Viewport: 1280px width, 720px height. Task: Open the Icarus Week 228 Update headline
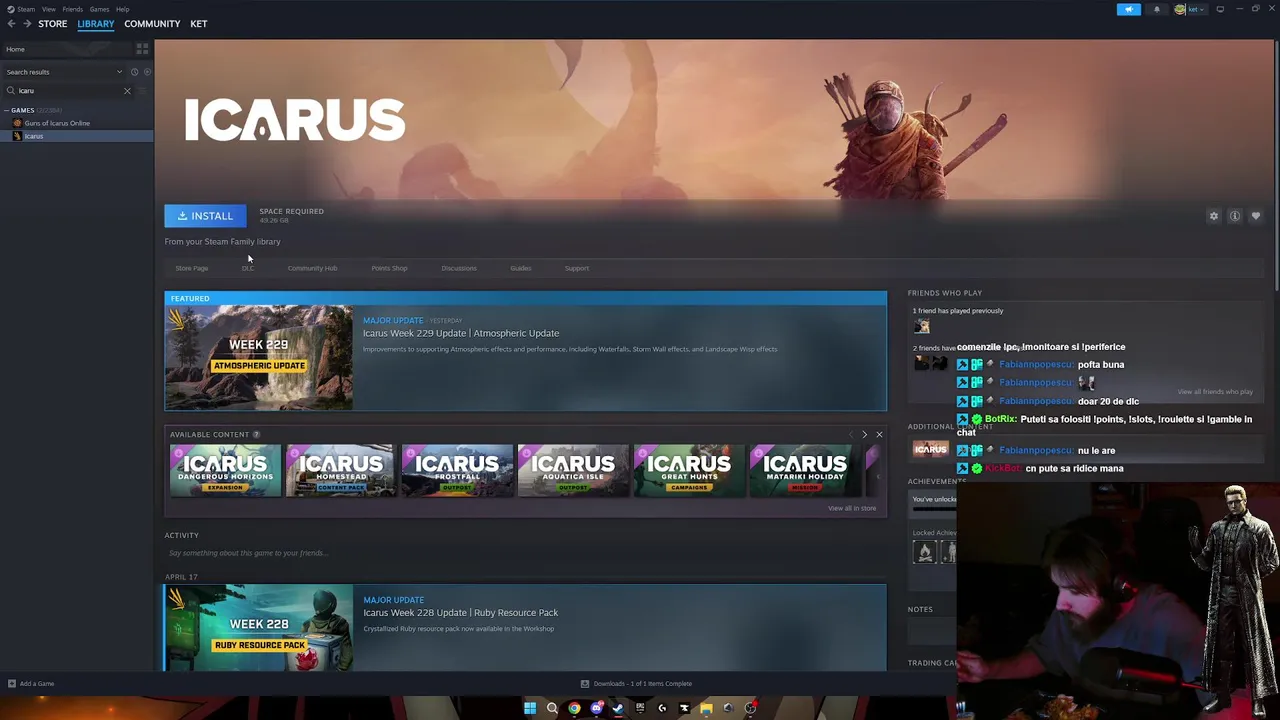coord(461,613)
